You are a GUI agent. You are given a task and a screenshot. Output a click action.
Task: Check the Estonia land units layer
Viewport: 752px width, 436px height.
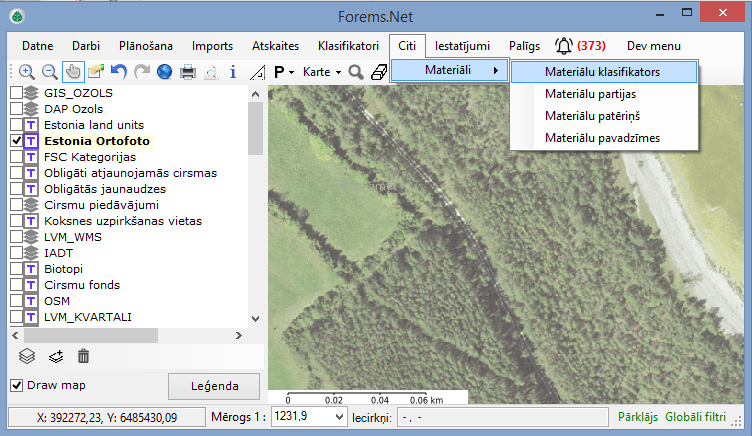pos(16,125)
